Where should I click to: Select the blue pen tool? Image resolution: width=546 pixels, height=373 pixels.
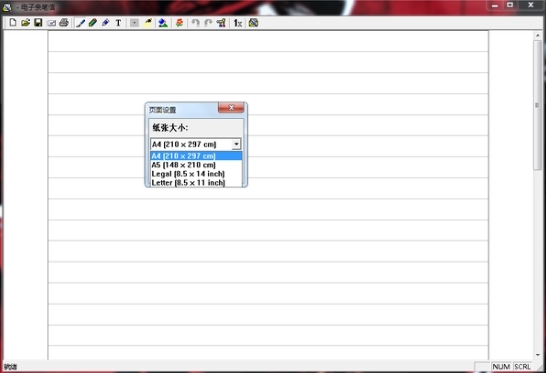coord(80,23)
